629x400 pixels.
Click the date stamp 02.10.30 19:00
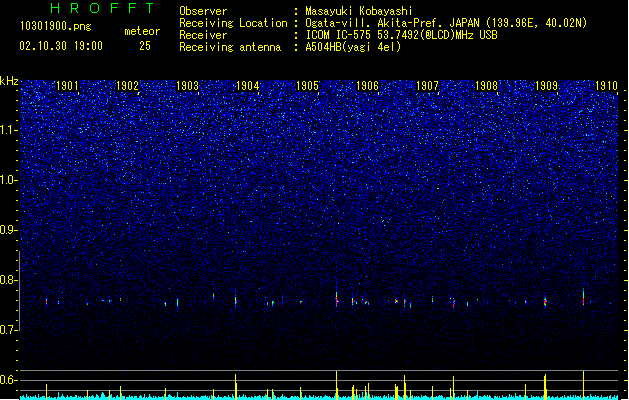click(61, 46)
